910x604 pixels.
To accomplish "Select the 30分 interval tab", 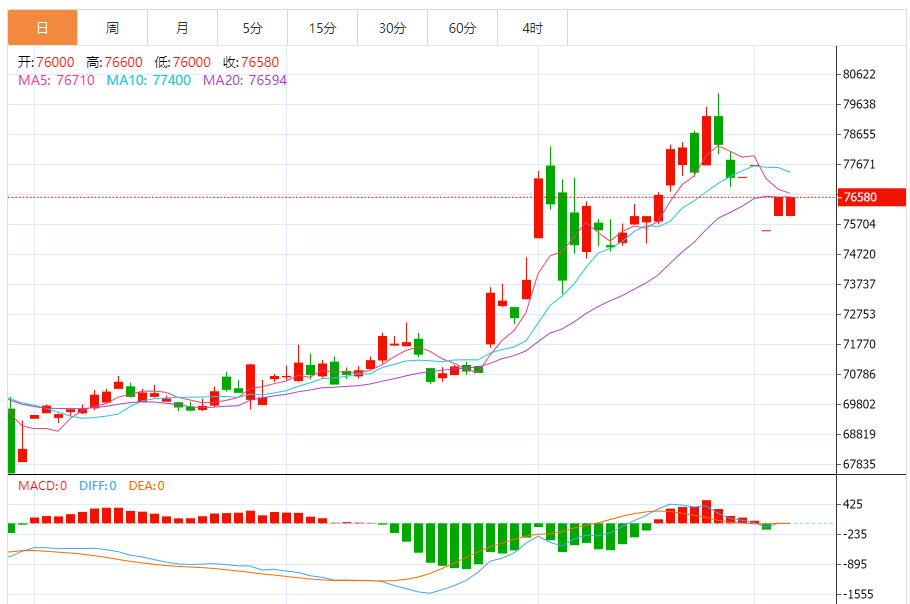I will click(x=392, y=28).
